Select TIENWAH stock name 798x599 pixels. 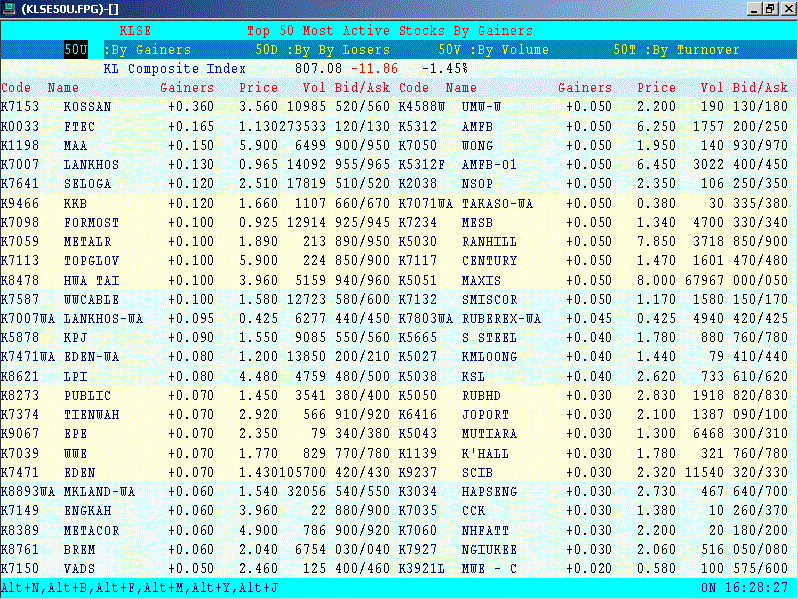[x=92, y=415]
